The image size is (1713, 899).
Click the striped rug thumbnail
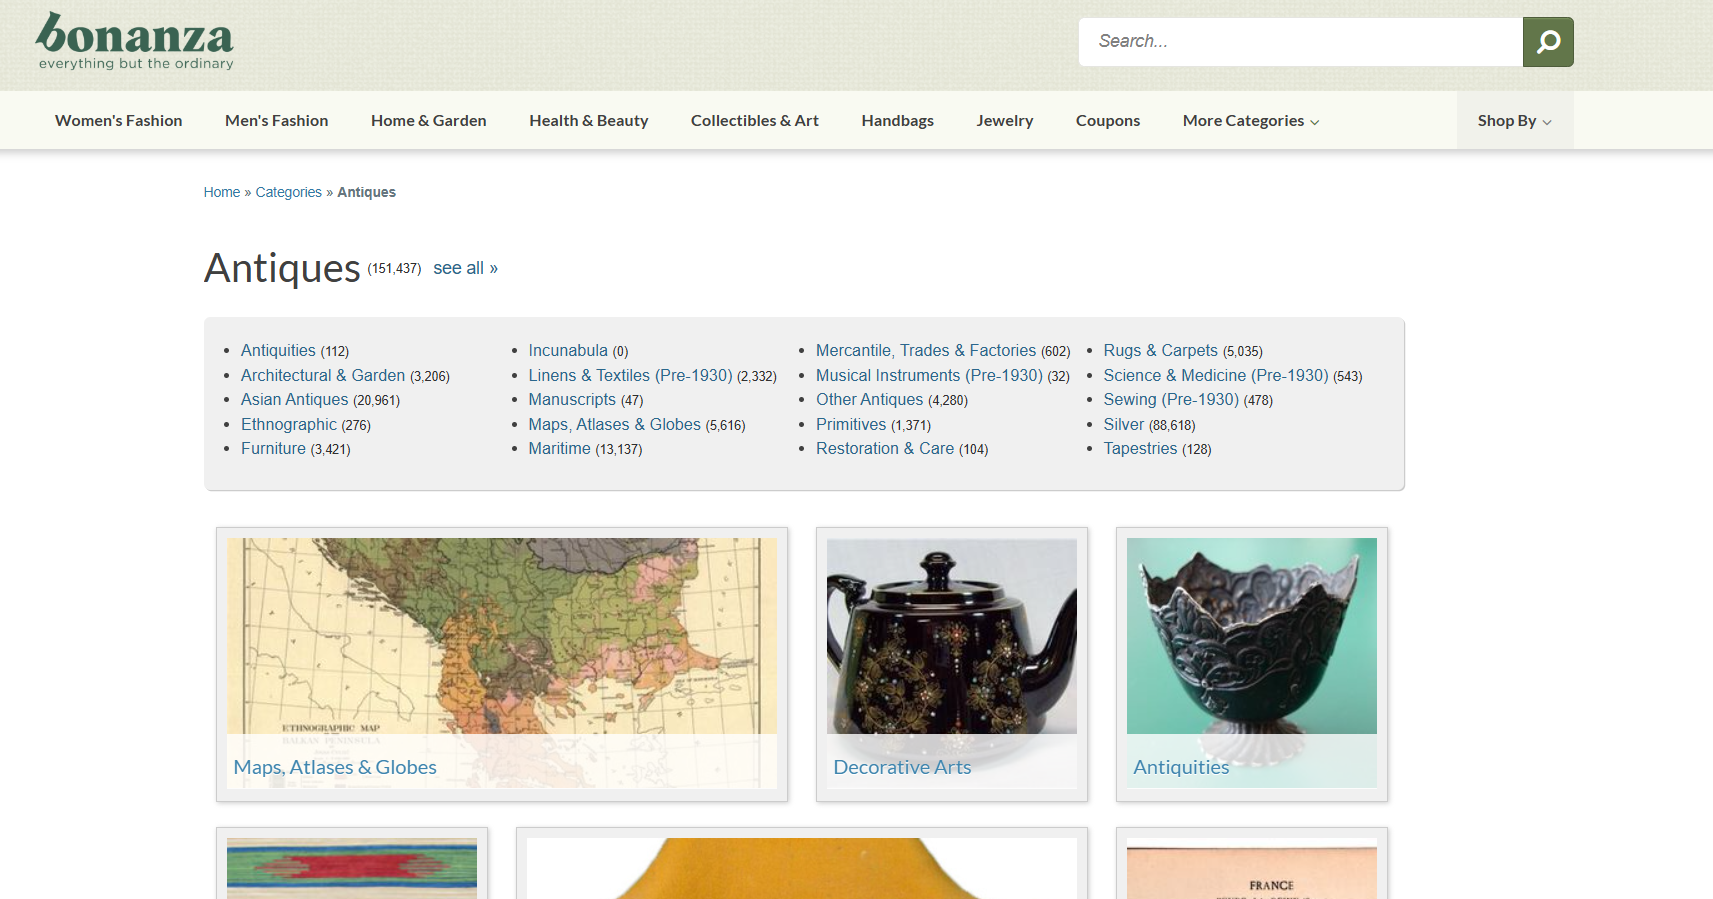click(x=352, y=867)
